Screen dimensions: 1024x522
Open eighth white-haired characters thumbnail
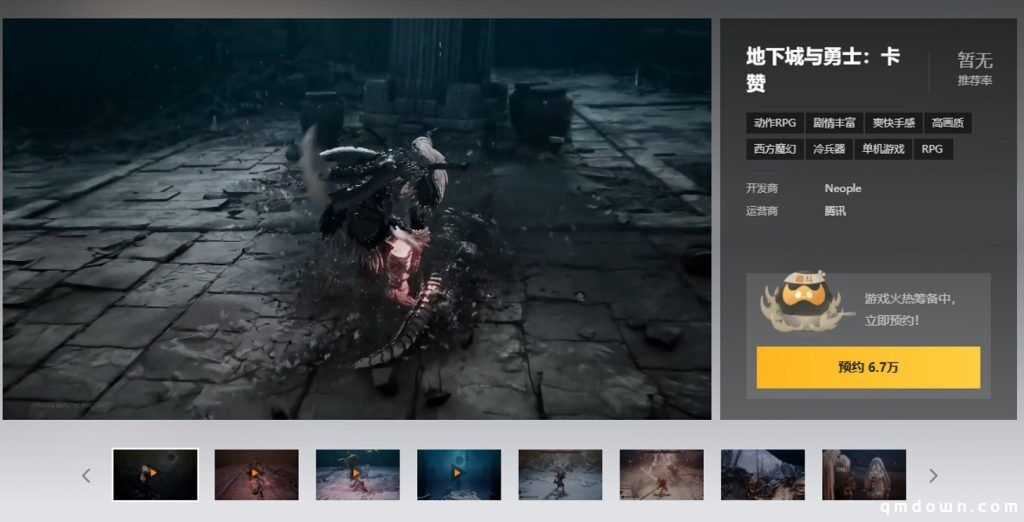pos(864,474)
